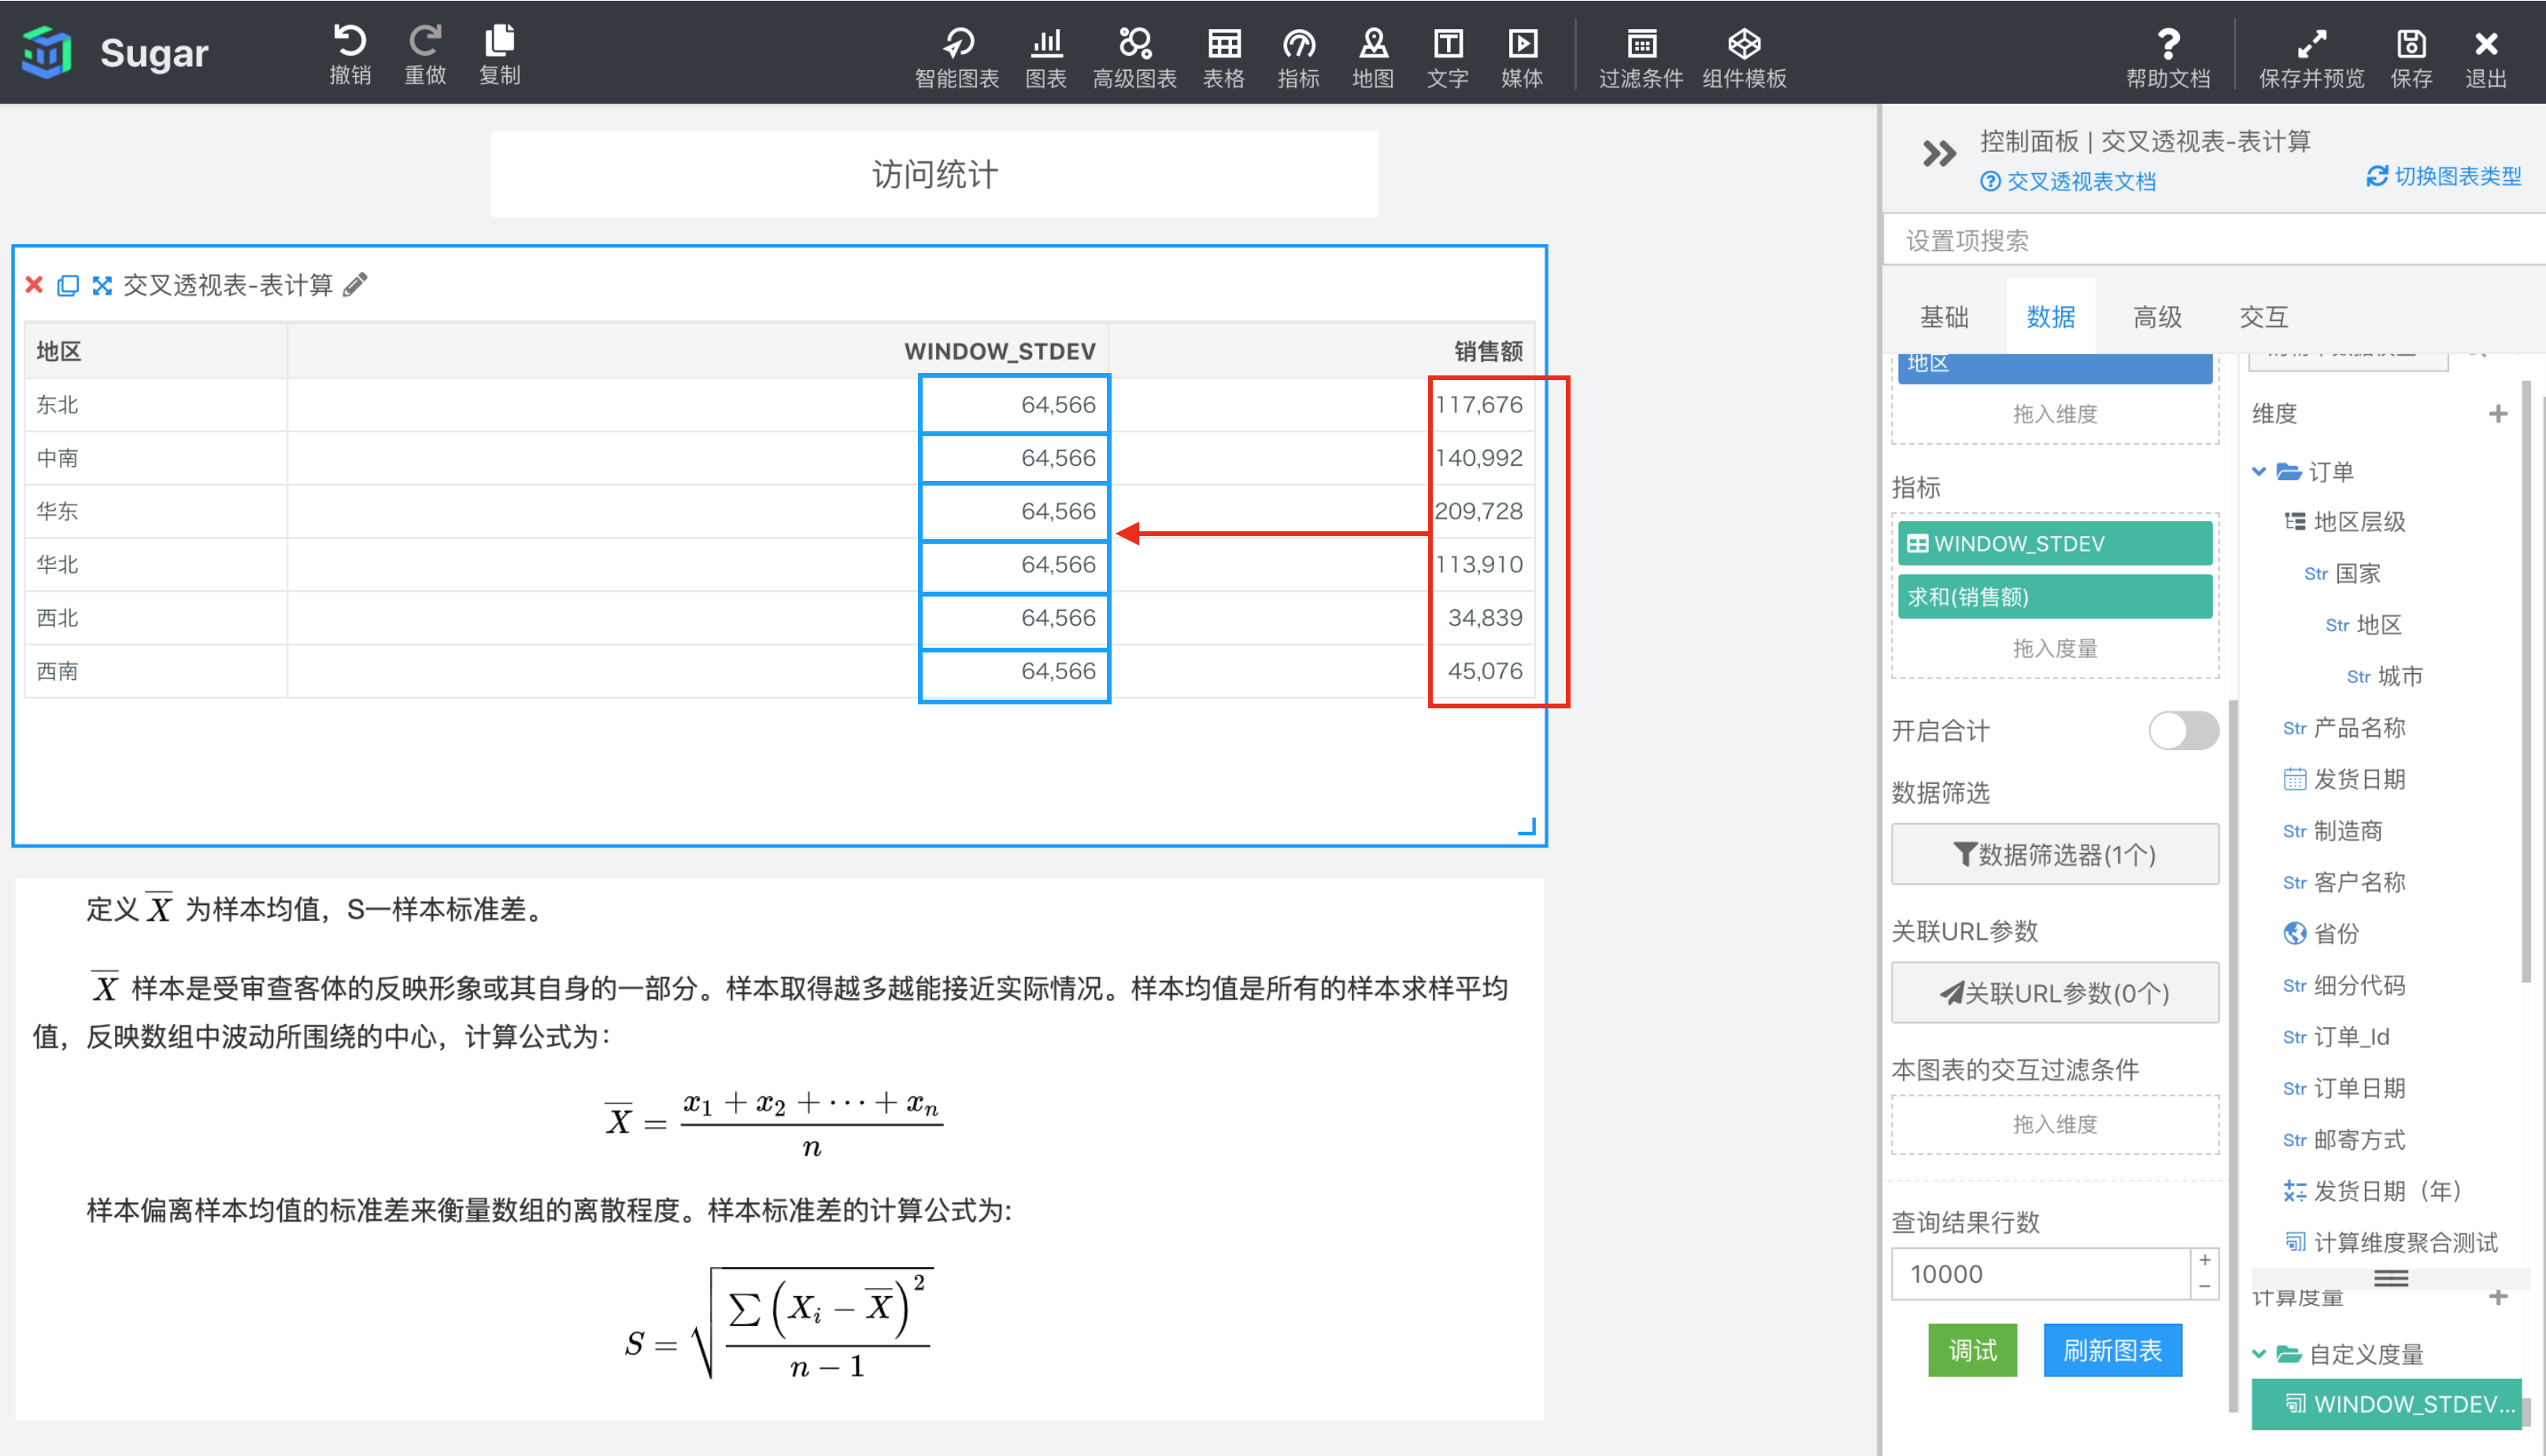The width and height of the screenshot is (2546, 1456).
Task: Select the 求和(销售额) indicator pill
Action: 2054,596
